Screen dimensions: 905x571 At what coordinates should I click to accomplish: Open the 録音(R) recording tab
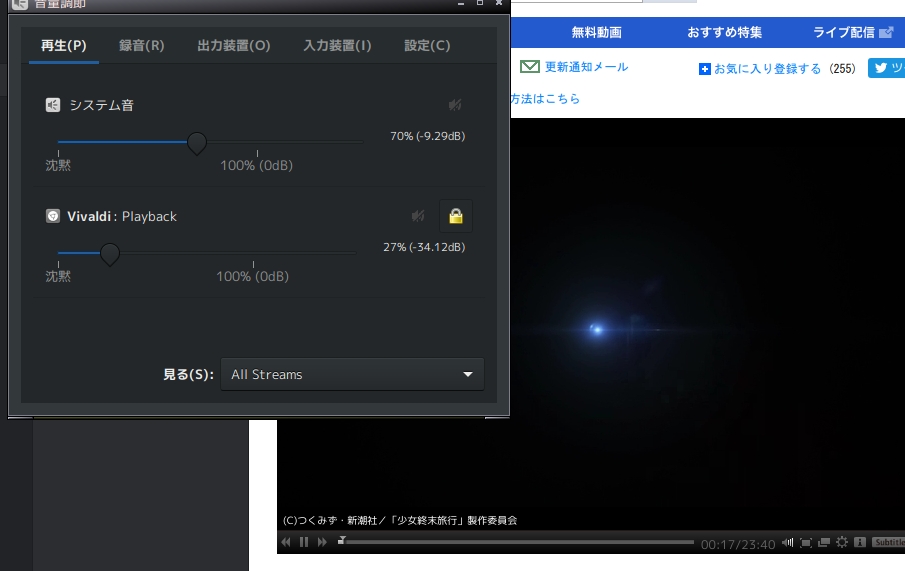point(141,46)
